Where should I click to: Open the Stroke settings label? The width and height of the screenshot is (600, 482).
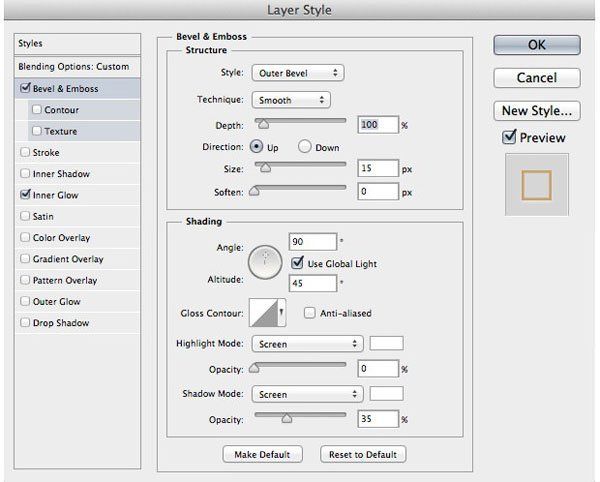coord(46,153)
